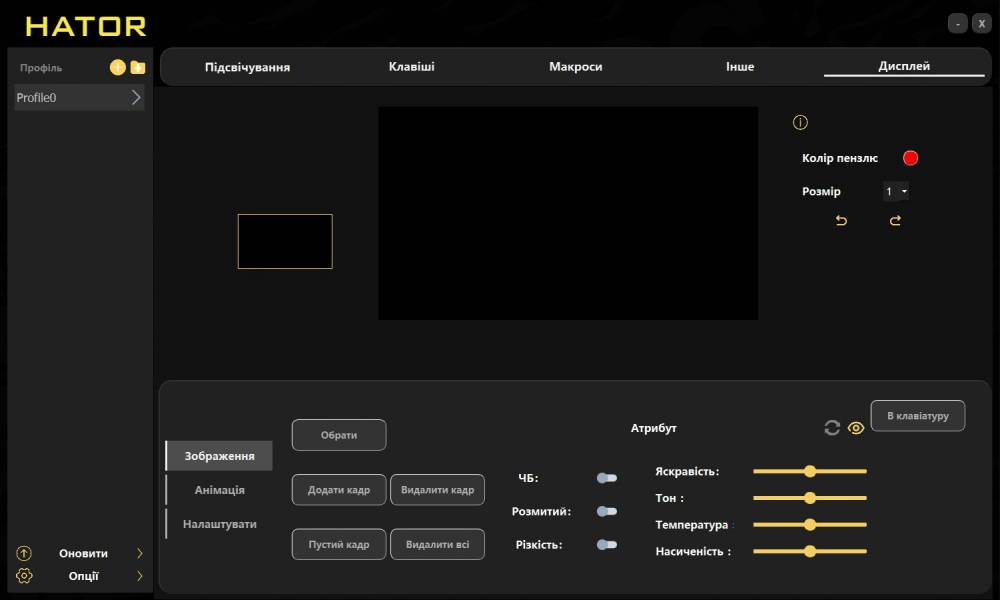Click the Оновити update arrow icon
The width and height of the screenshot is (1000, 600).
[x=25, y=553]
